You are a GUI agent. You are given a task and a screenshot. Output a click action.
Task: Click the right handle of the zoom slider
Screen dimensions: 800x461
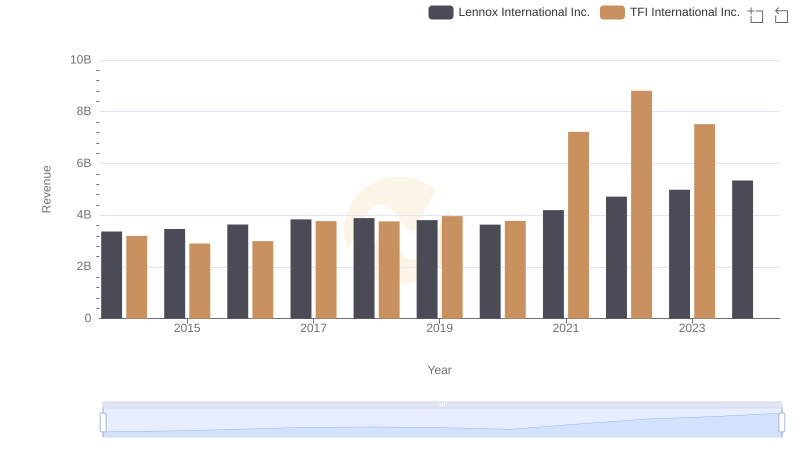[781, 423]
